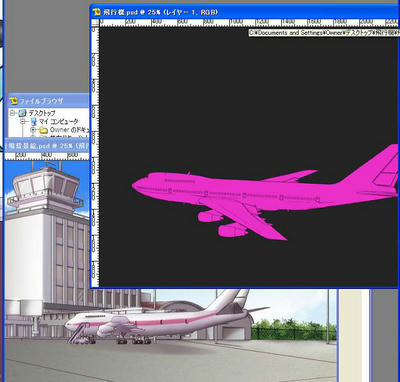Collapse the デスクトップ tree node
This screenshot has width=400, height=382.
(x=13, y=113)
